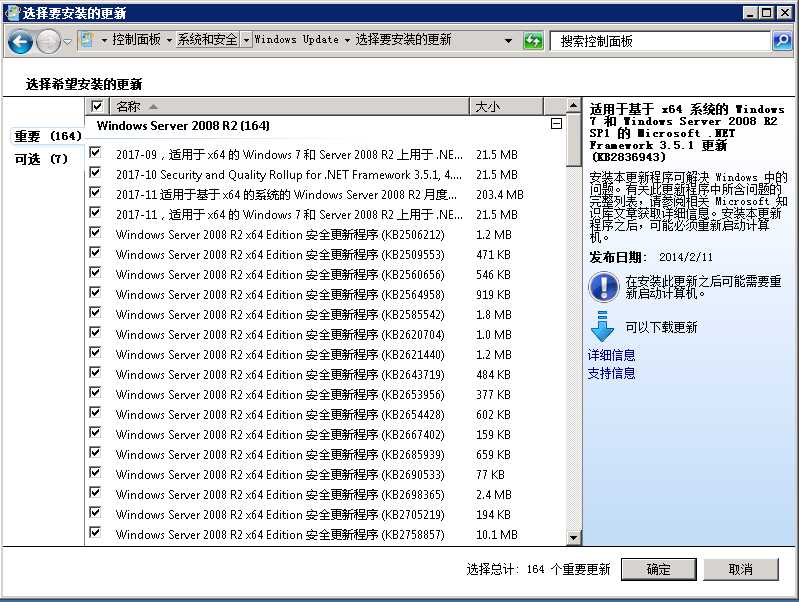Uncheck the KB2506212 update checkbox
Viewport: 799px width, 602px height.
95,232
